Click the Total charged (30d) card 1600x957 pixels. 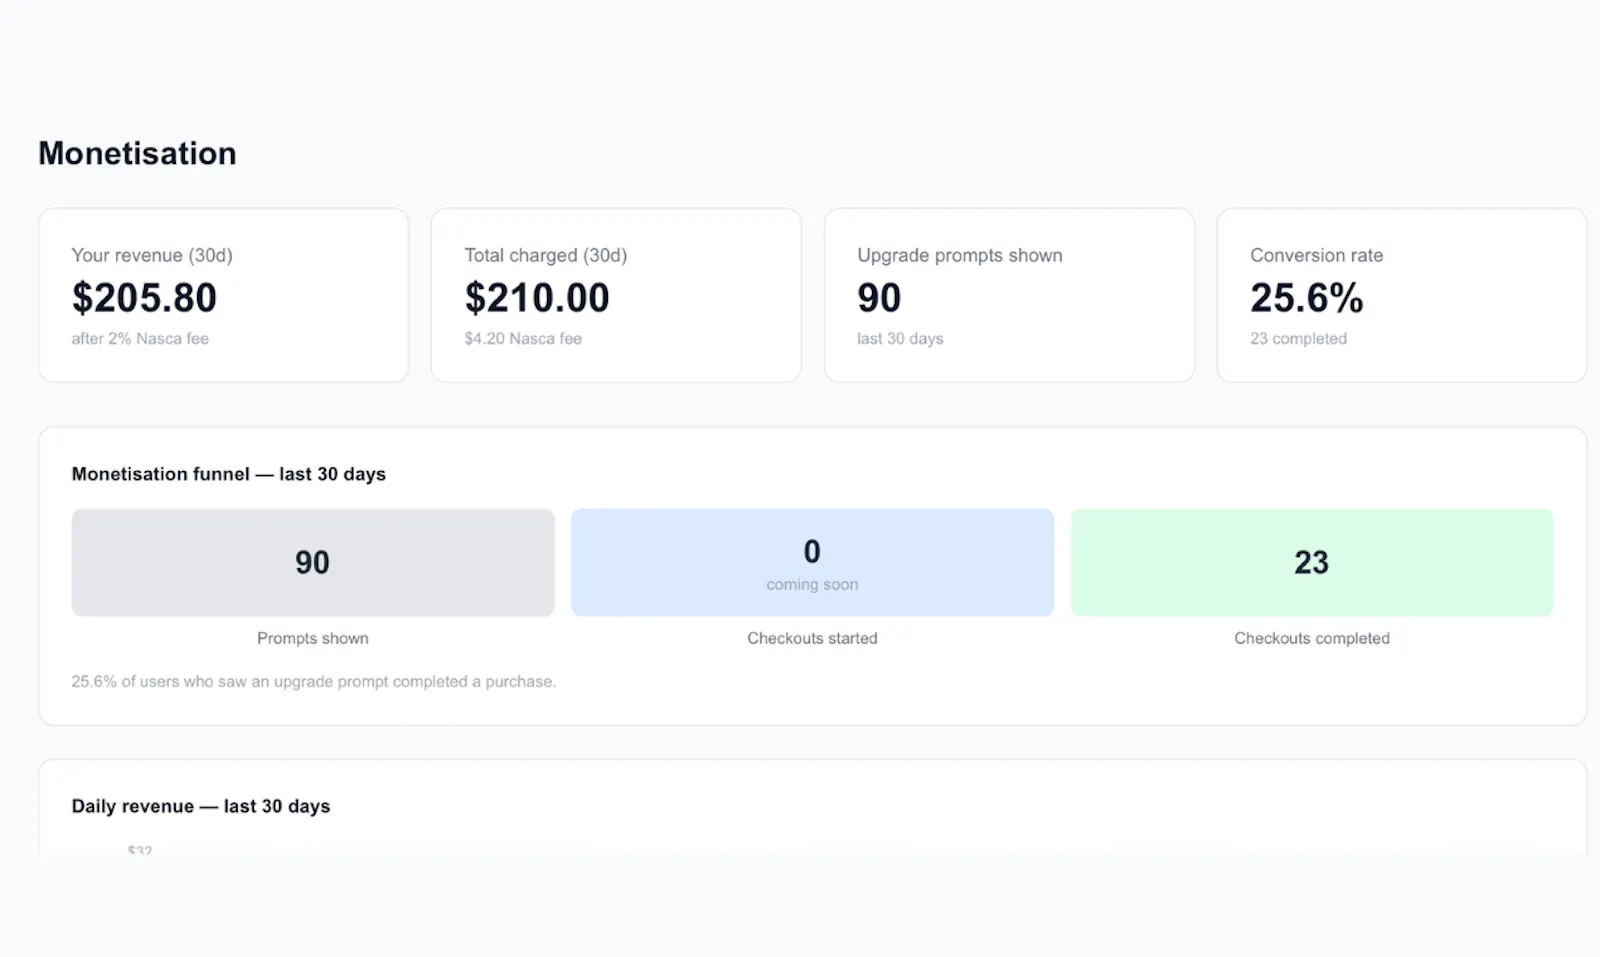pyautogui.click(x=616, y=295)
